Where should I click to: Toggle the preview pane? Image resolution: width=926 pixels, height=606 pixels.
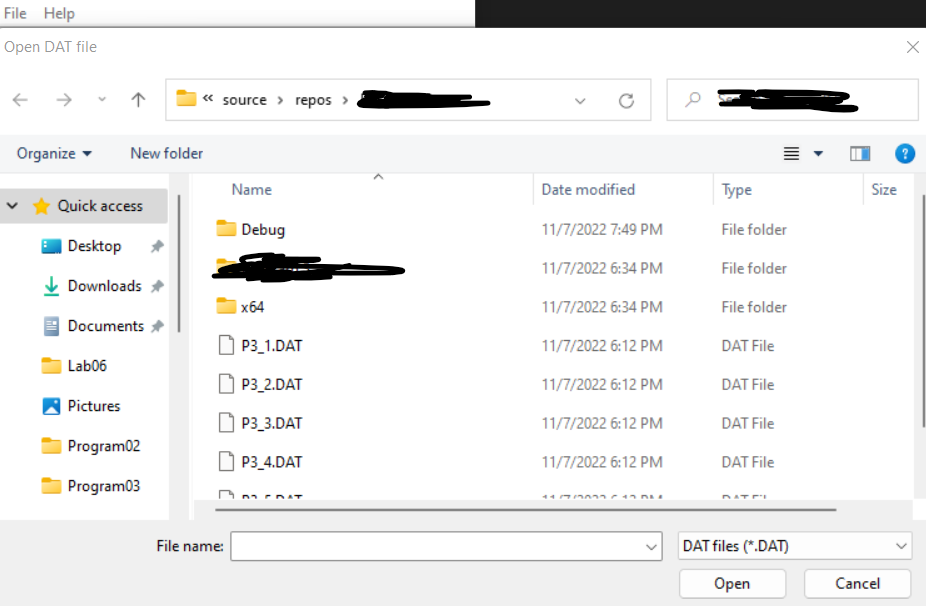pos(860,154)
